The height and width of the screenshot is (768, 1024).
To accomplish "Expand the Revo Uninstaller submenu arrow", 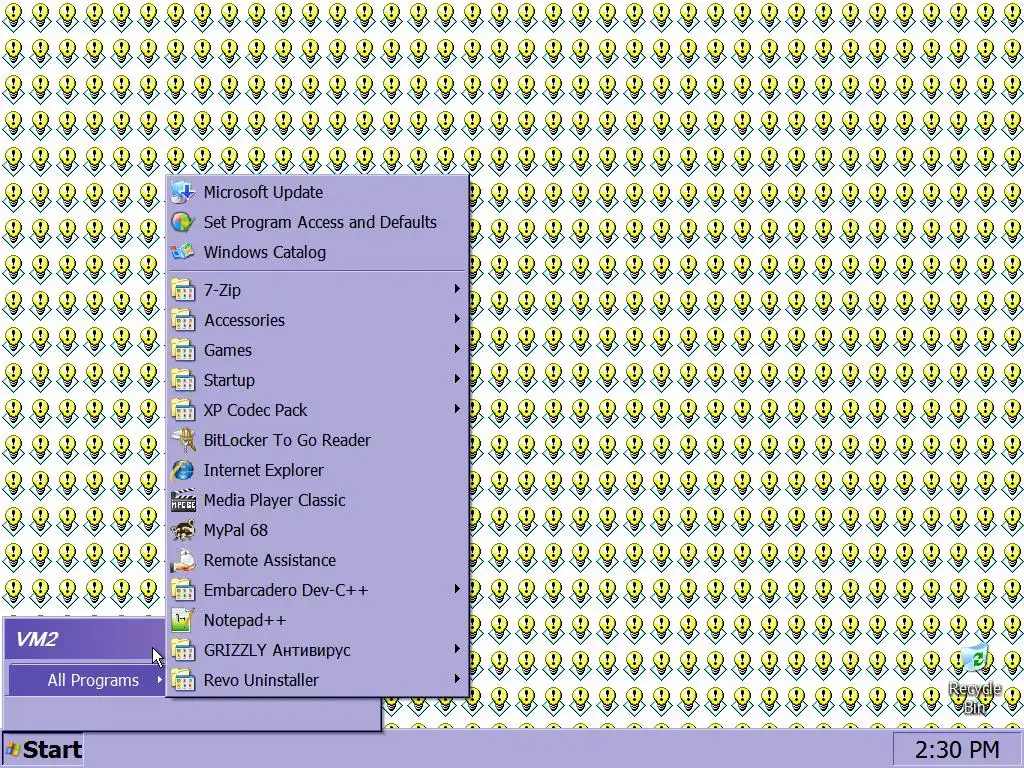I will pos(457,679).
